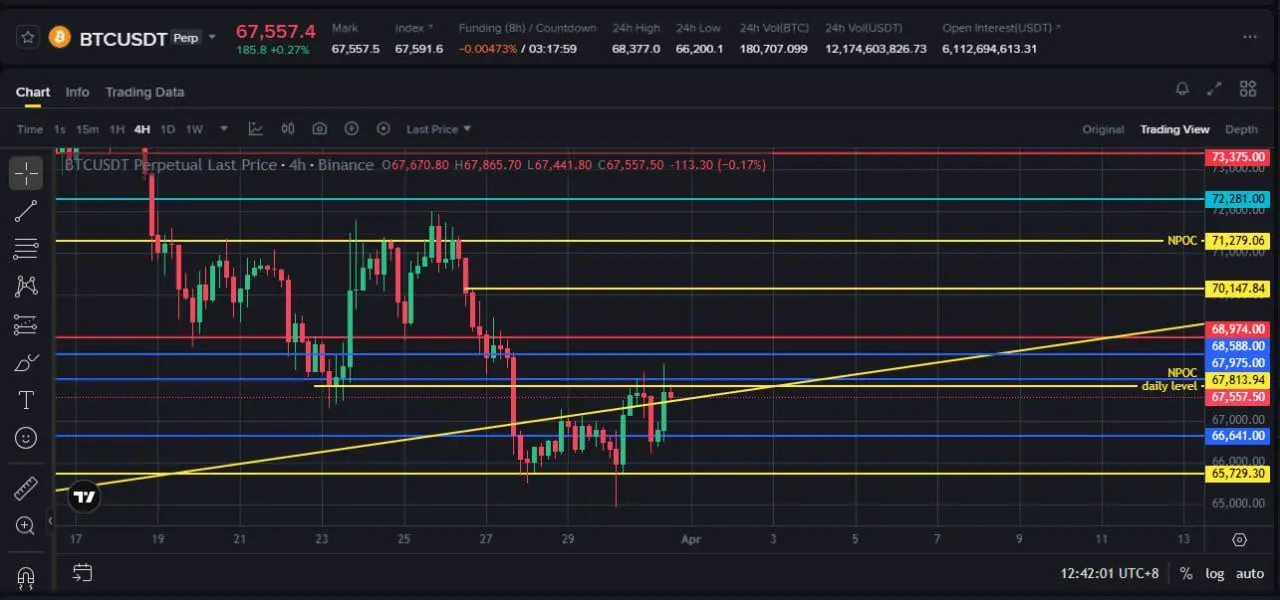Screen dimensions: 1280x600
Task: Click the Funding (8h) / Countdown label
Action: (527, 28)
